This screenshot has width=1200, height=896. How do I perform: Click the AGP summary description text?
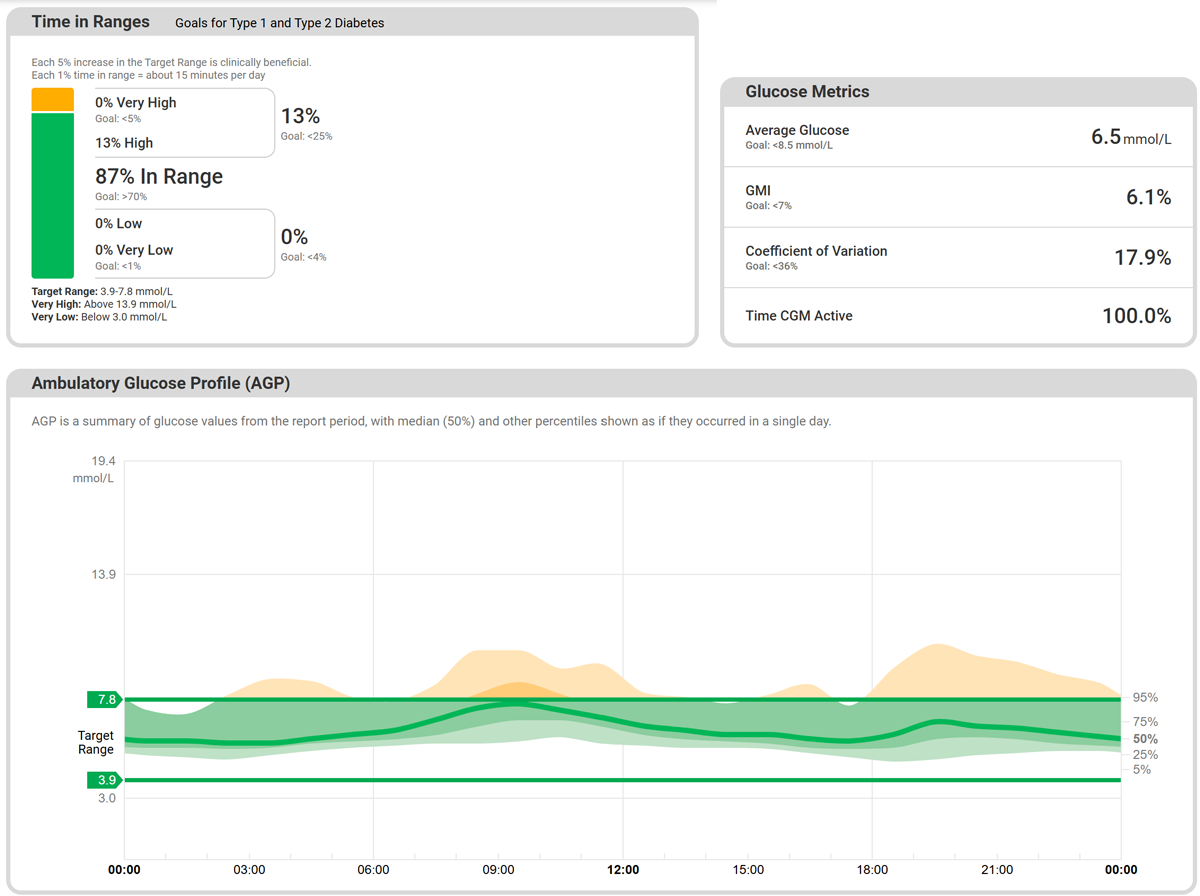pyautogui.click(x=431, y=421)
